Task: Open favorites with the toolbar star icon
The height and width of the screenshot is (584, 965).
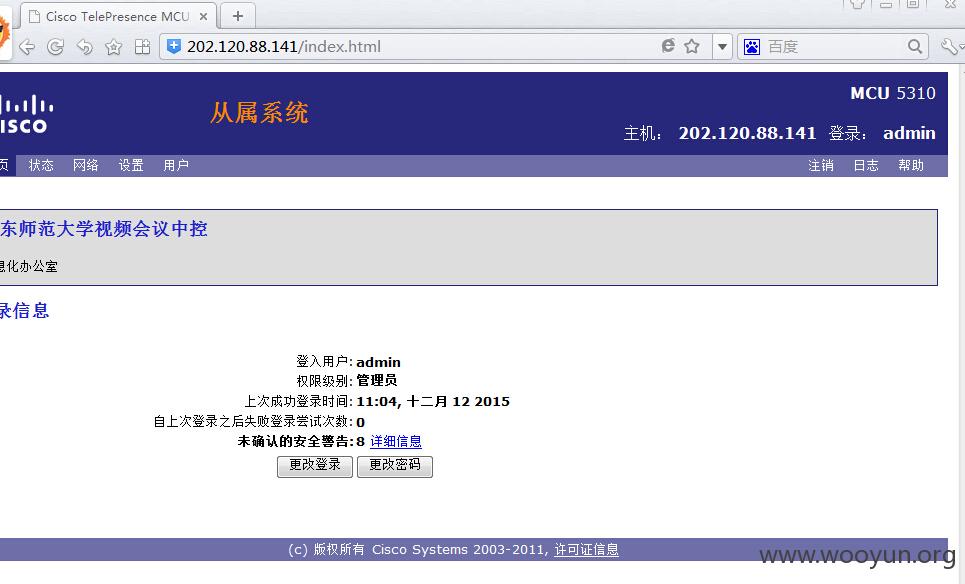Action: coord(113,47)
